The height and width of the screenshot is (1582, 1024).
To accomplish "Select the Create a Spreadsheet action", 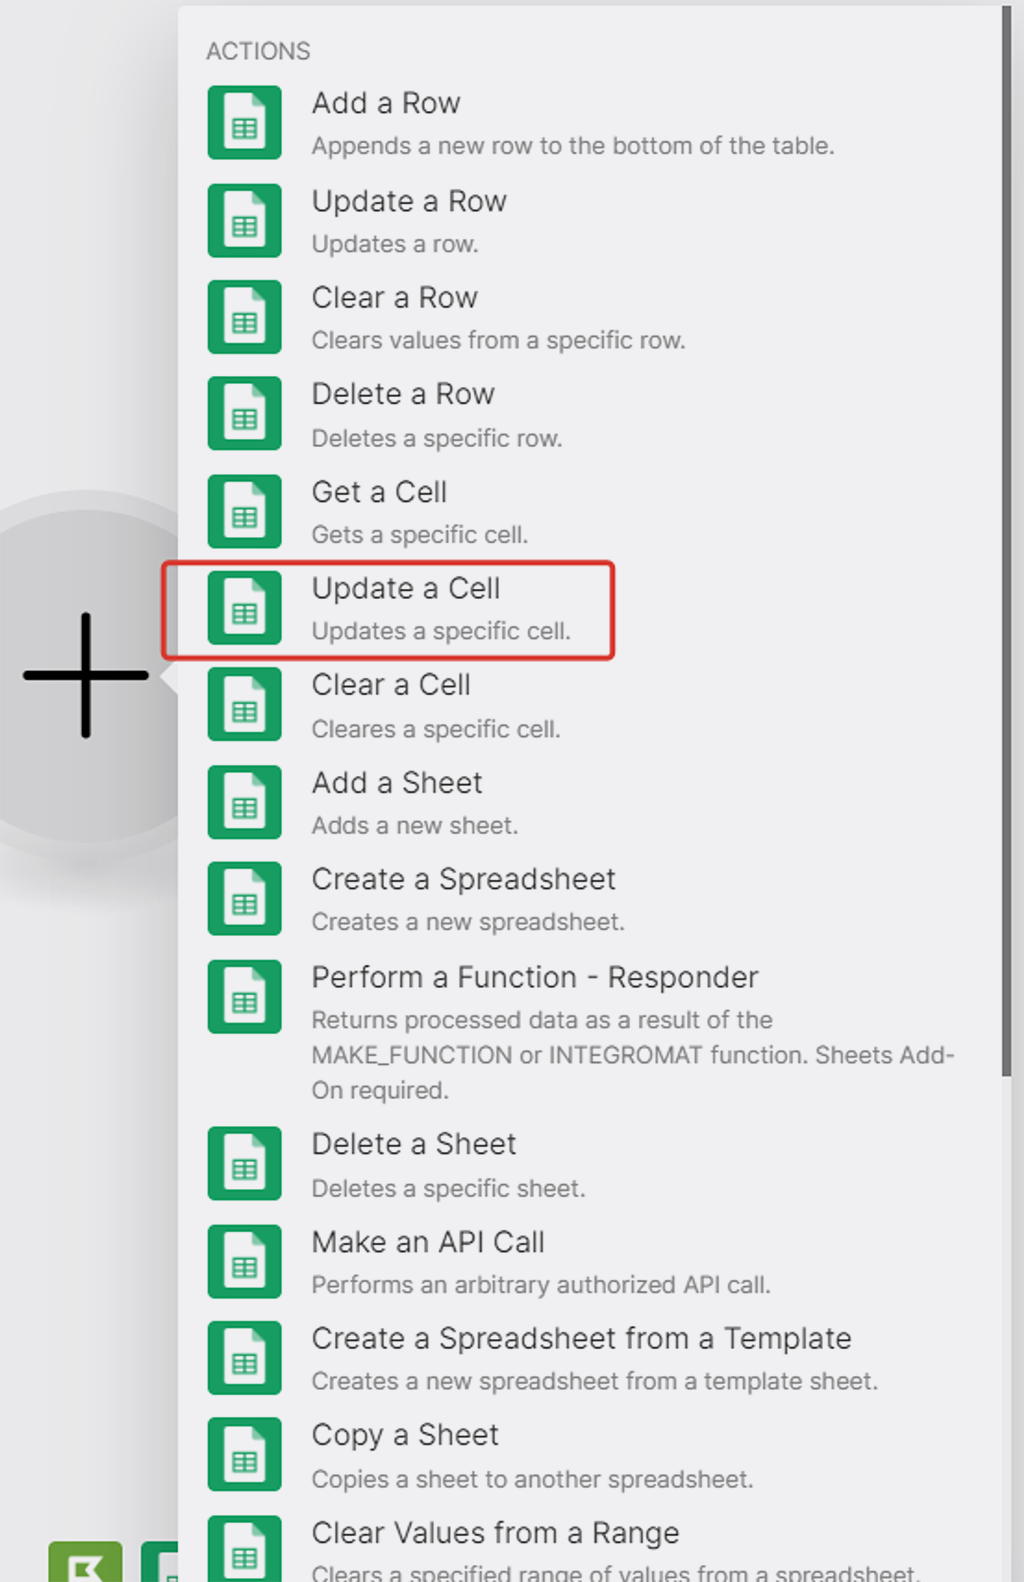I will [x=590, y=899].
